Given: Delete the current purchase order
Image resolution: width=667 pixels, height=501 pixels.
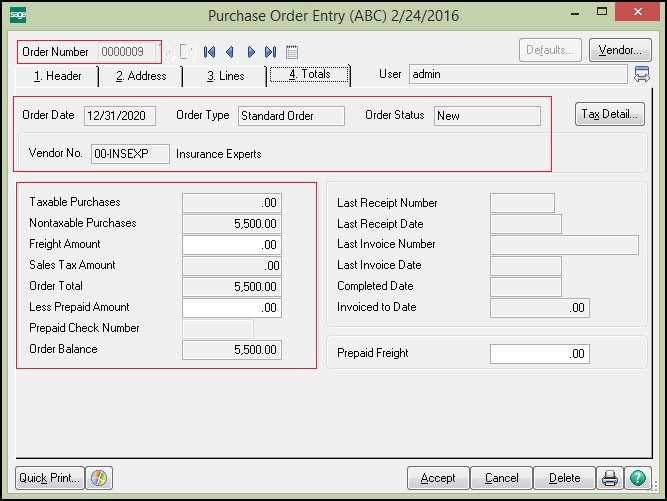Looking at the screenshot, I should click(x=564, y=478).
